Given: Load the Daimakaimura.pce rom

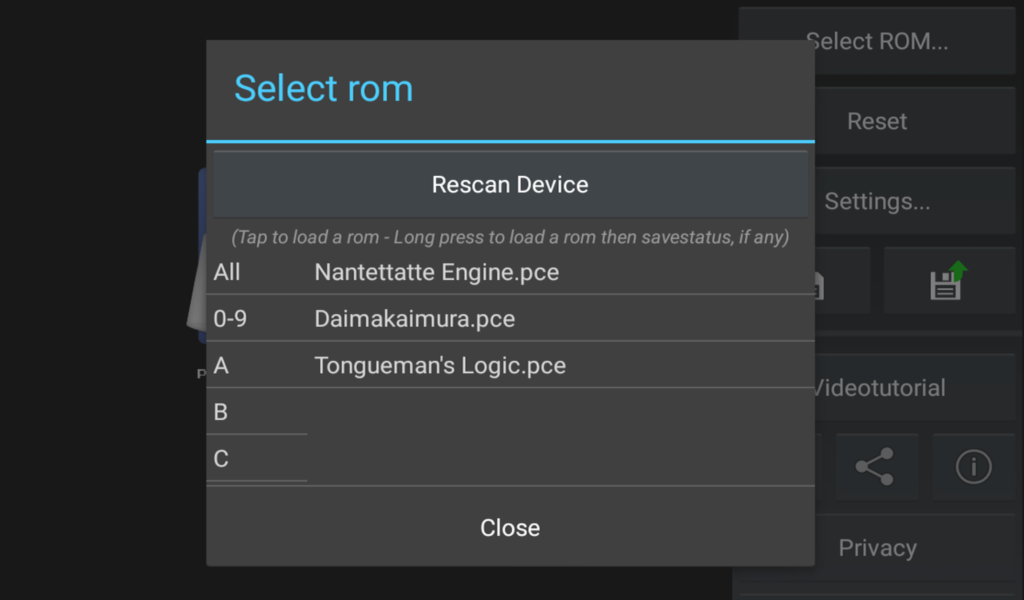Looking at the screenshot, I should pos(415,319).
